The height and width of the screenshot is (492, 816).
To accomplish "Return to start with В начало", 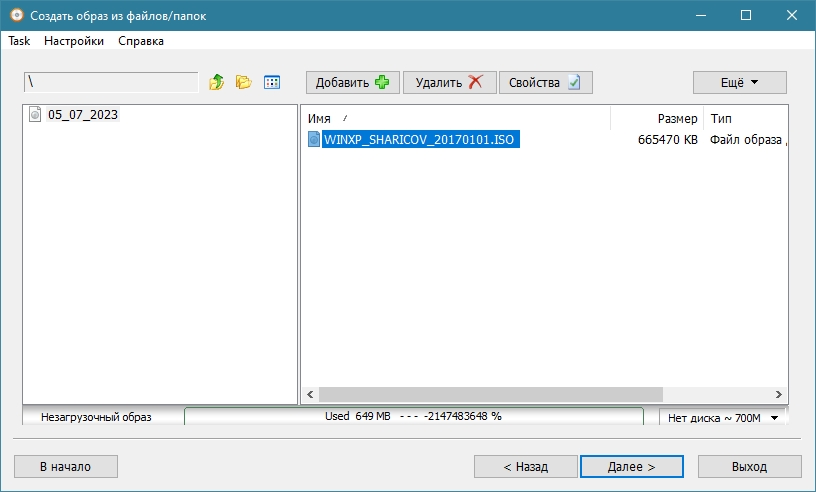I will point(65,466).
